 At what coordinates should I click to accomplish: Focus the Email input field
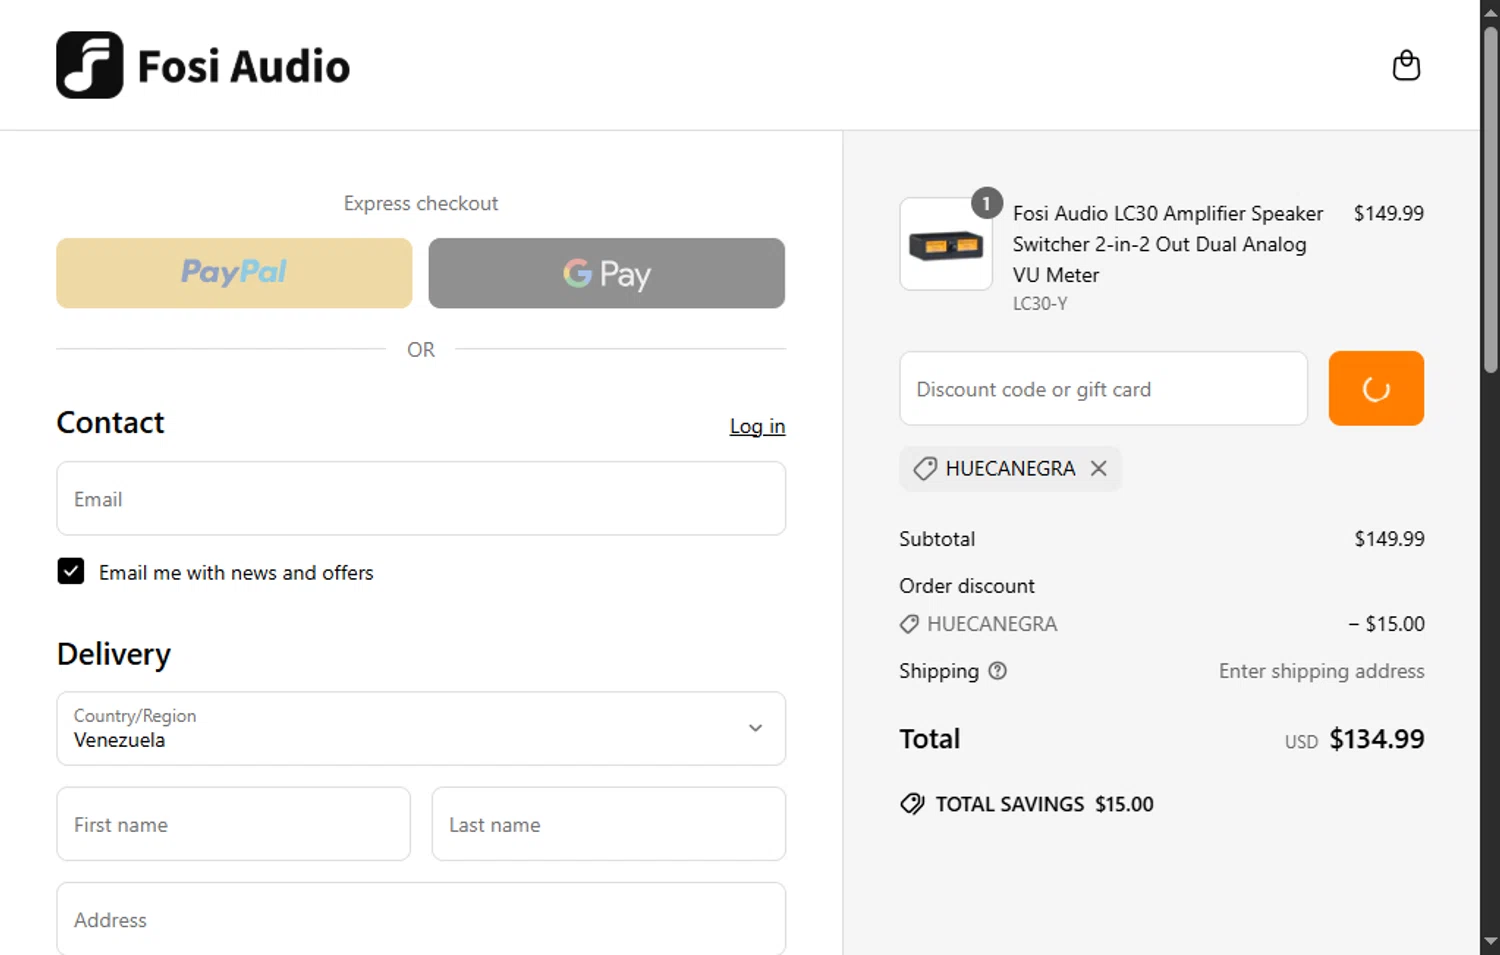(x=421, y=498)
